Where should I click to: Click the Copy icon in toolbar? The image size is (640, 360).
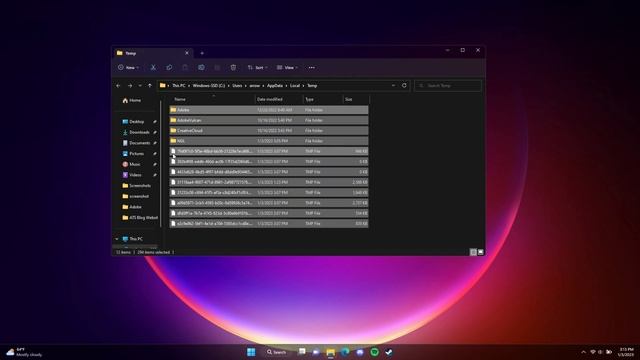pyautogui.click(x=169, y=67)
